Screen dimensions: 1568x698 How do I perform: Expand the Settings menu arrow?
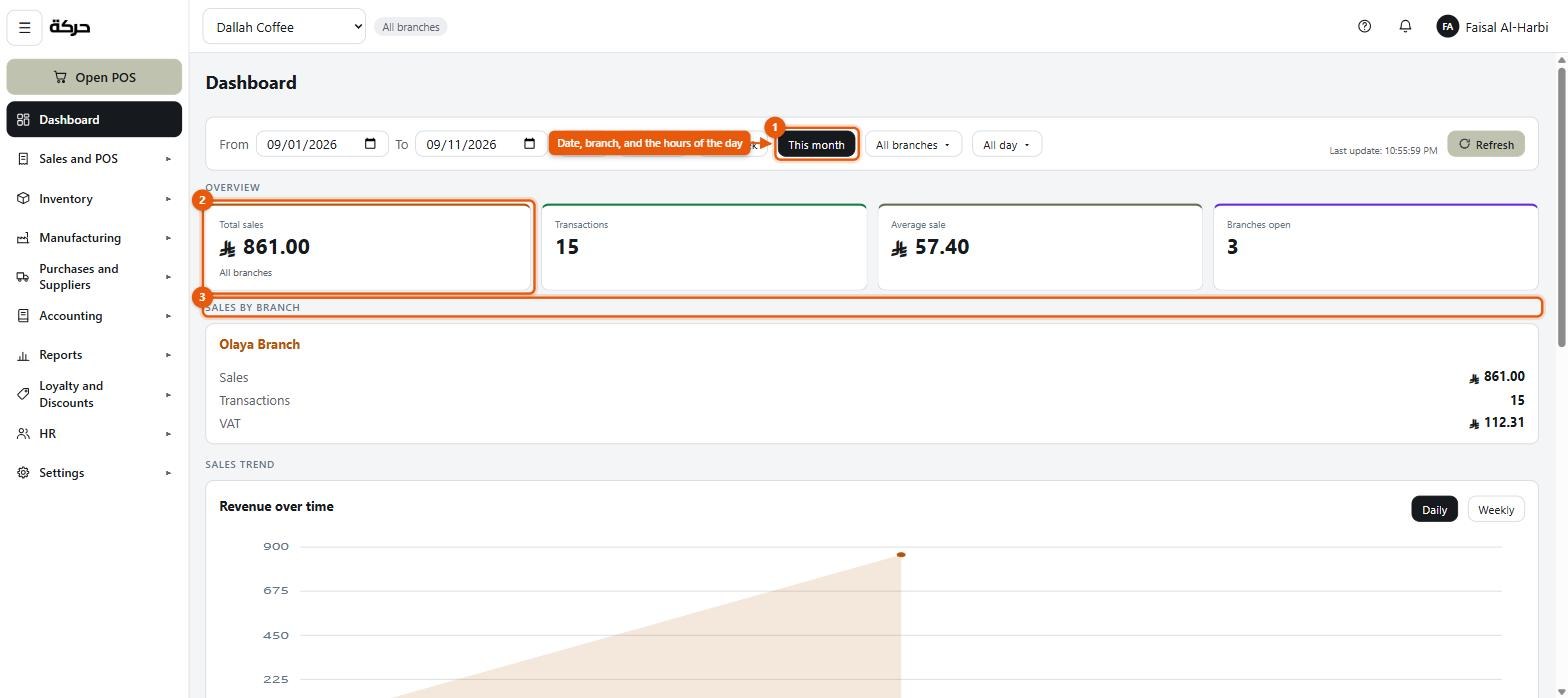coord(168,473)
